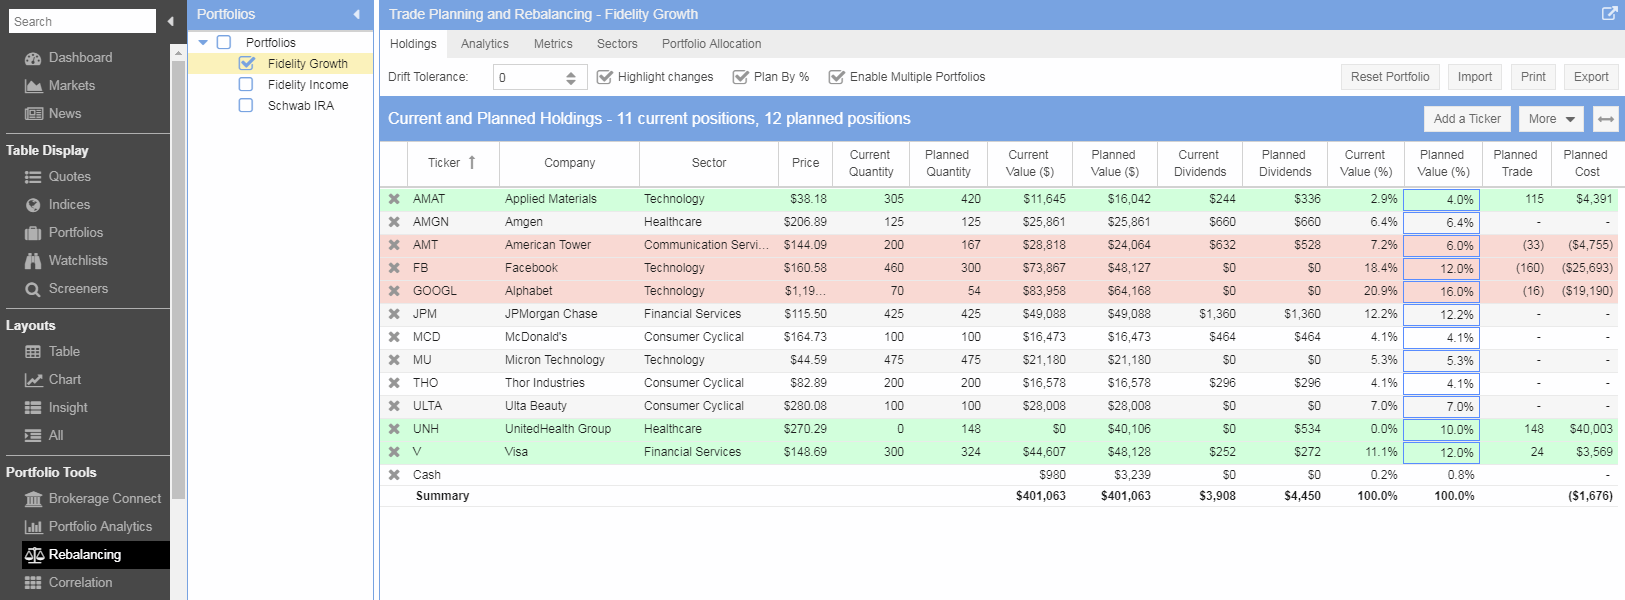
Task: Sort by the Company column header
Action: (x=569, y=163)
